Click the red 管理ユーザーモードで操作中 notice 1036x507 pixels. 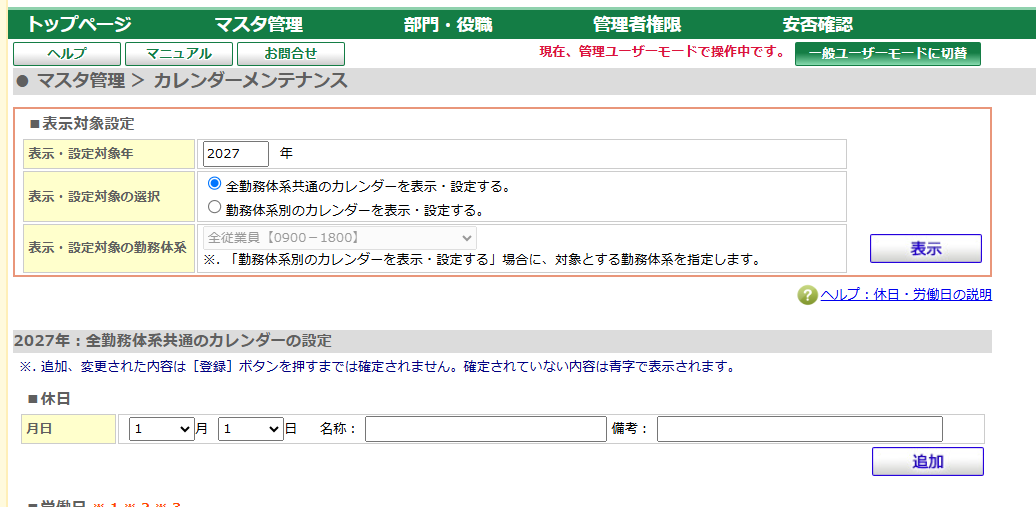click(662, 52)
